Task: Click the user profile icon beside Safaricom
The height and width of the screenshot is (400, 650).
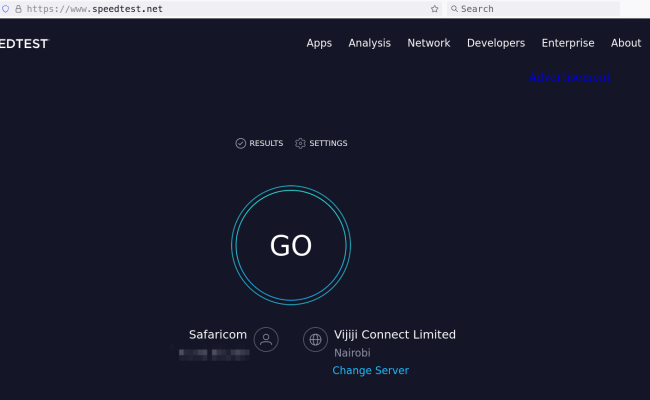Action: click(x=266, y=339)
